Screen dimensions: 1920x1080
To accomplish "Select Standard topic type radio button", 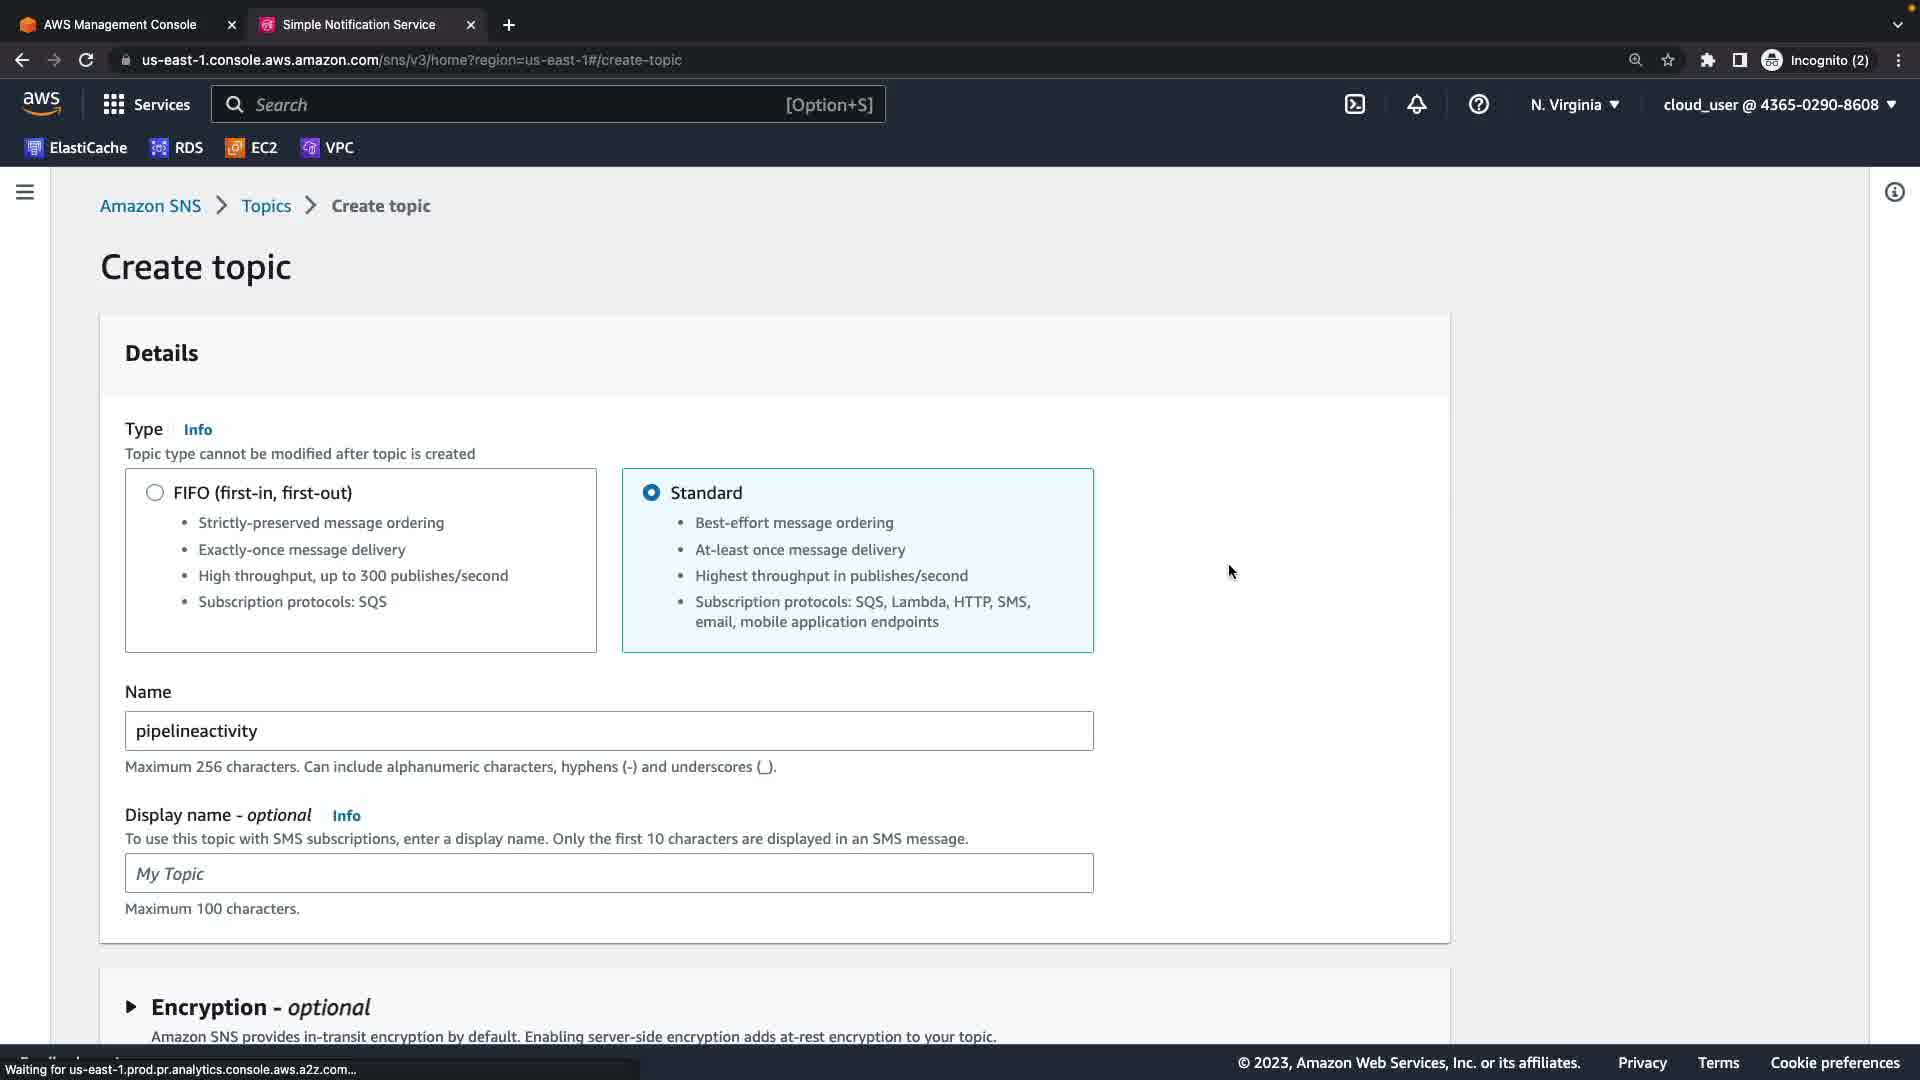I will (x=652, y=493).
